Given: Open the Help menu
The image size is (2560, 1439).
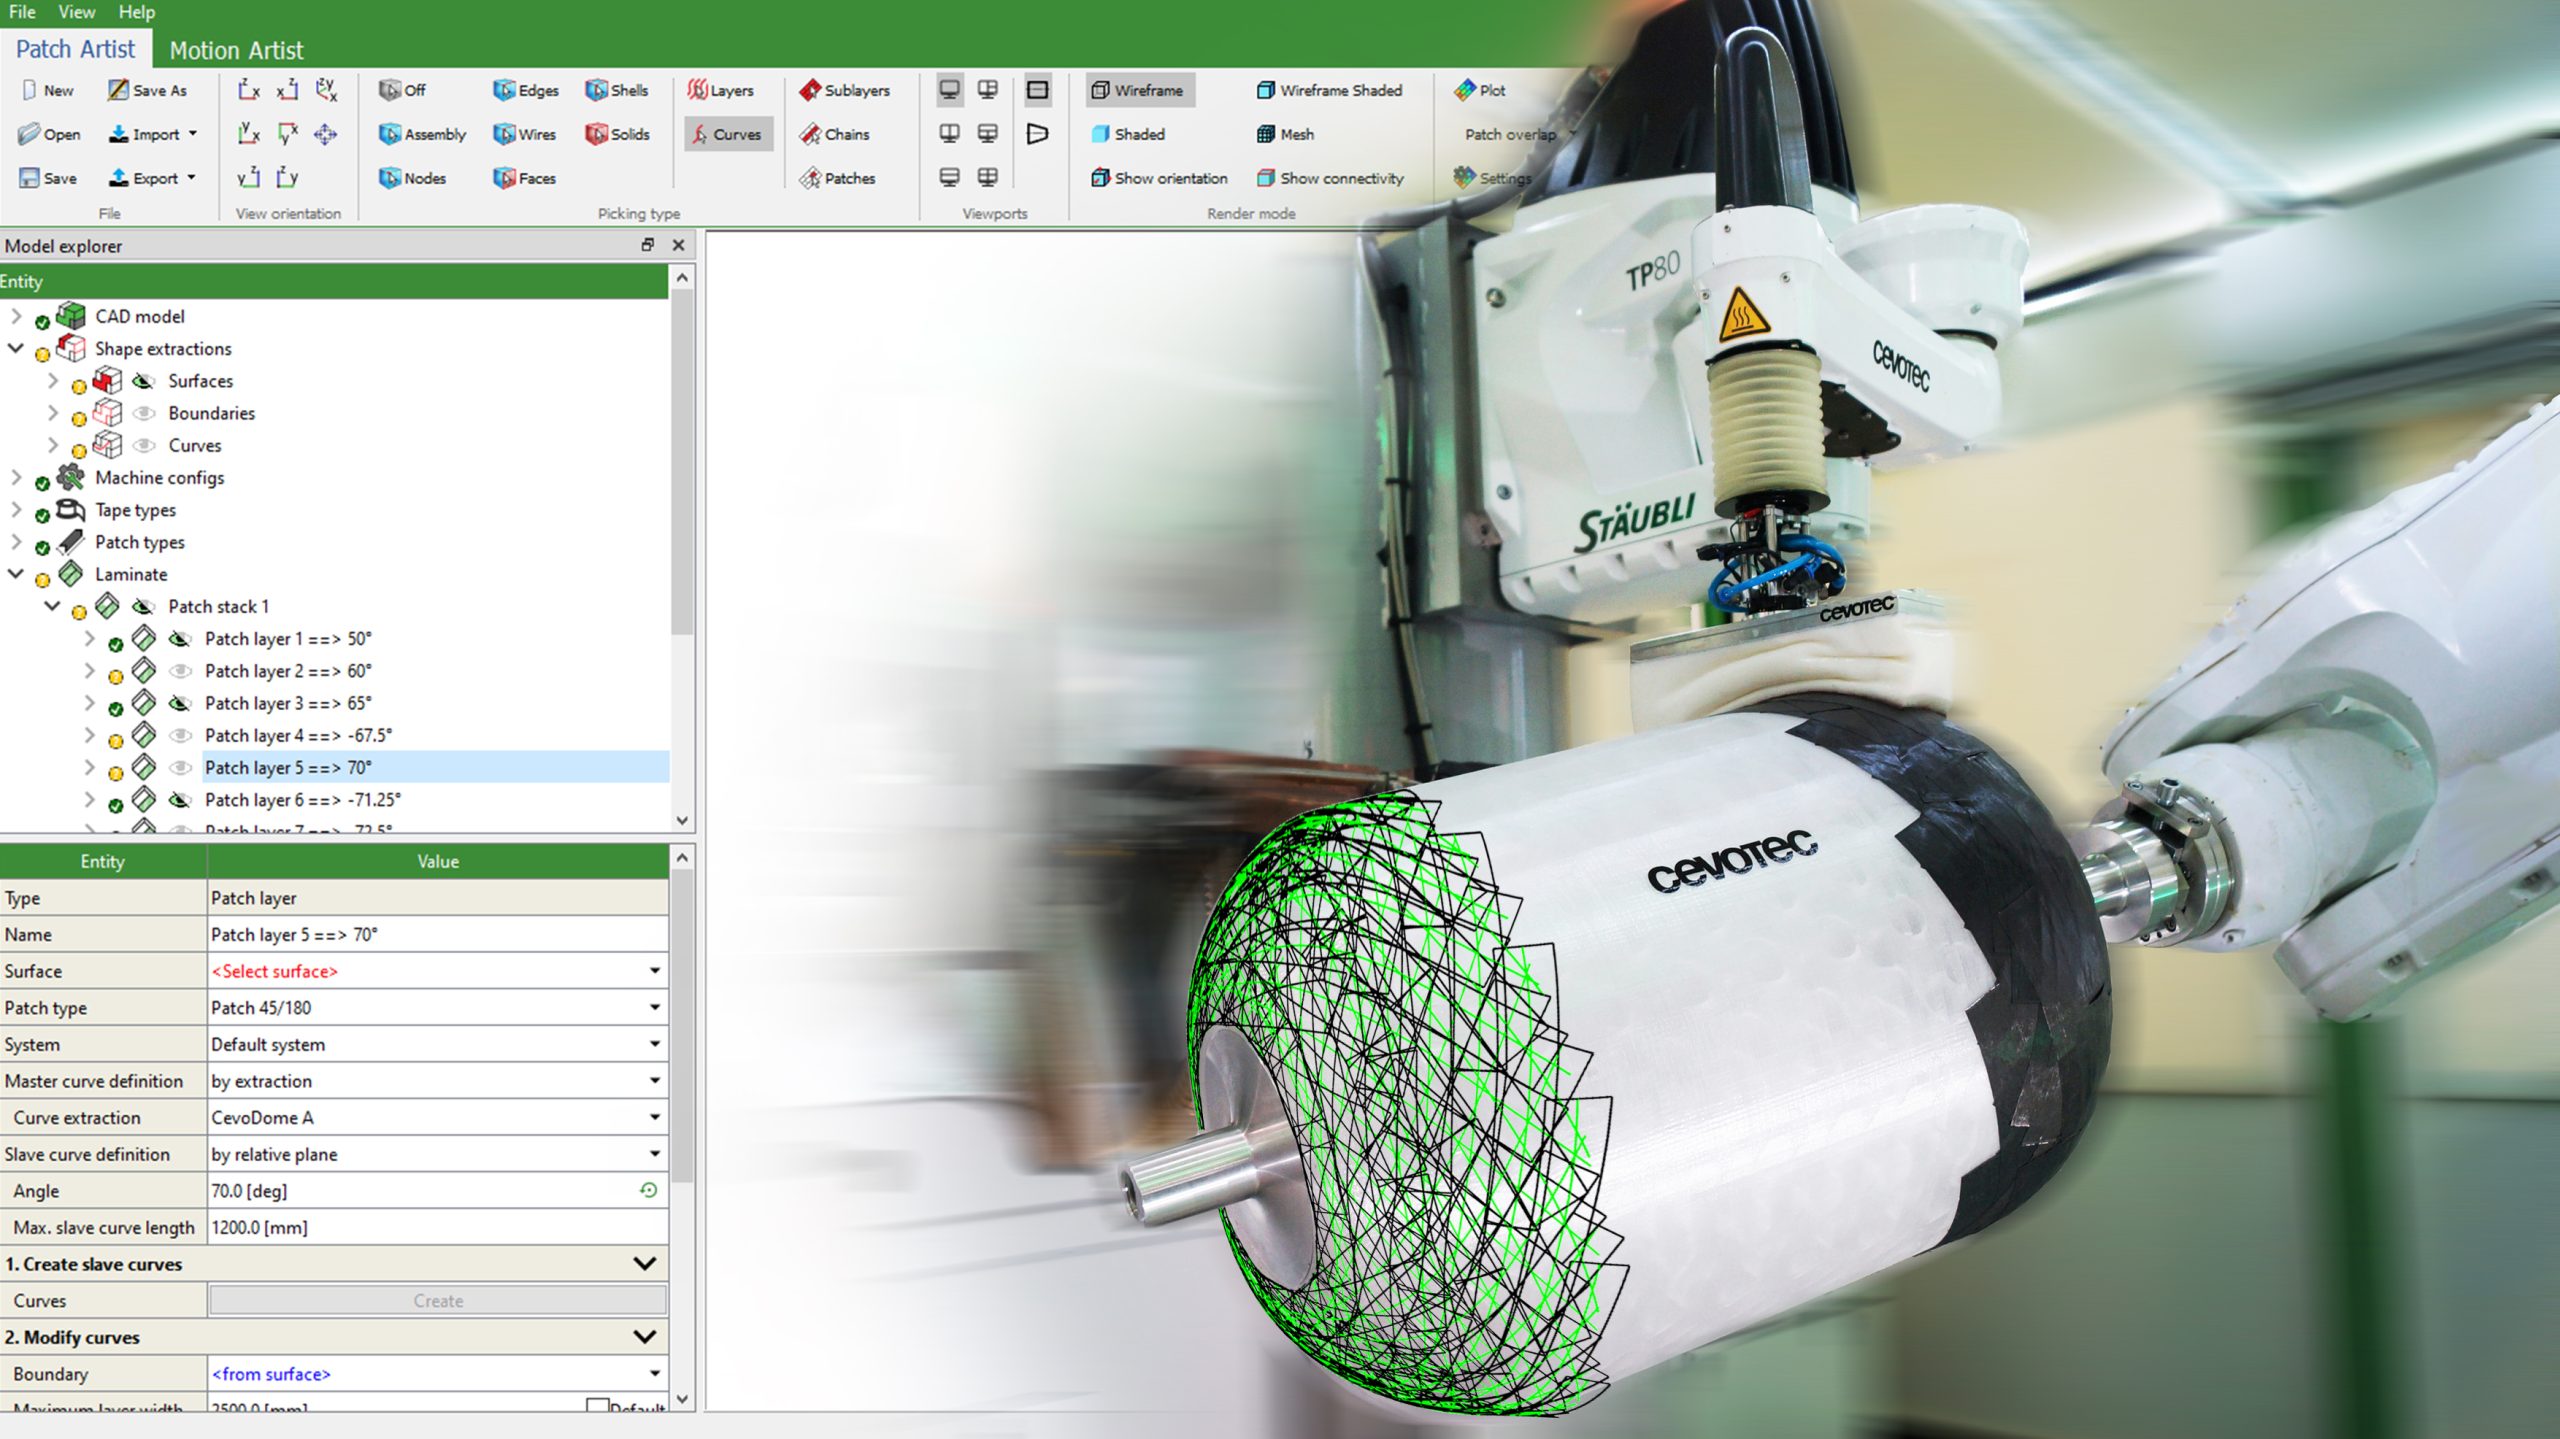Looking at the screenshot, I should 137,12.
